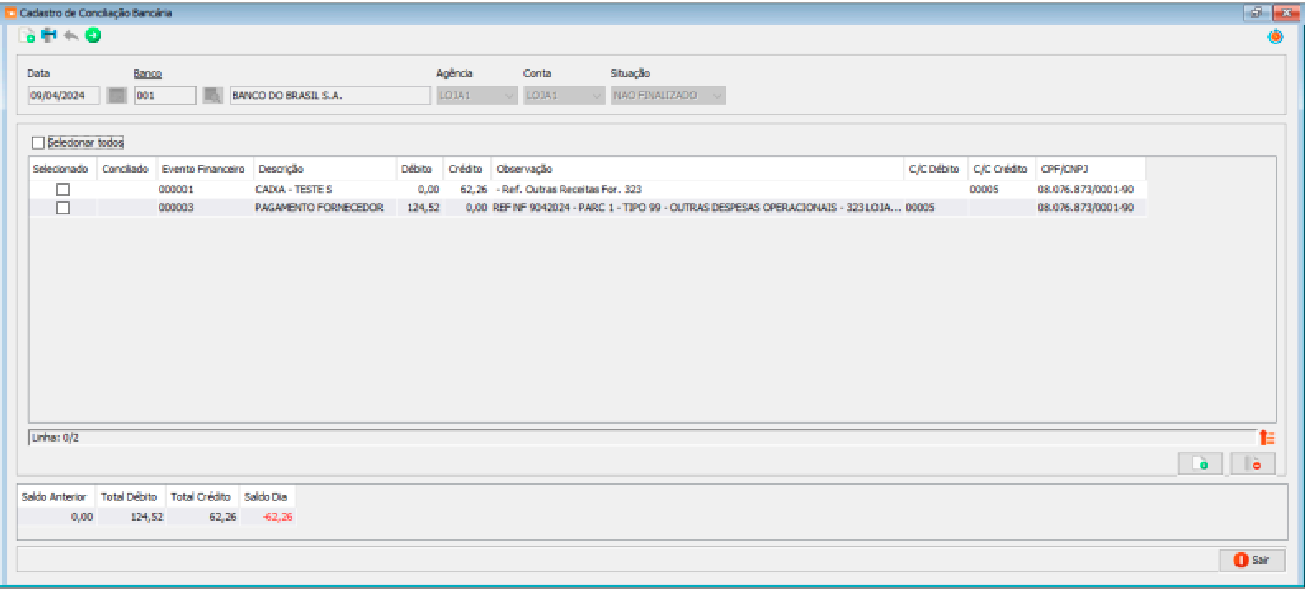Click the save icon in the toolbar

49,36
